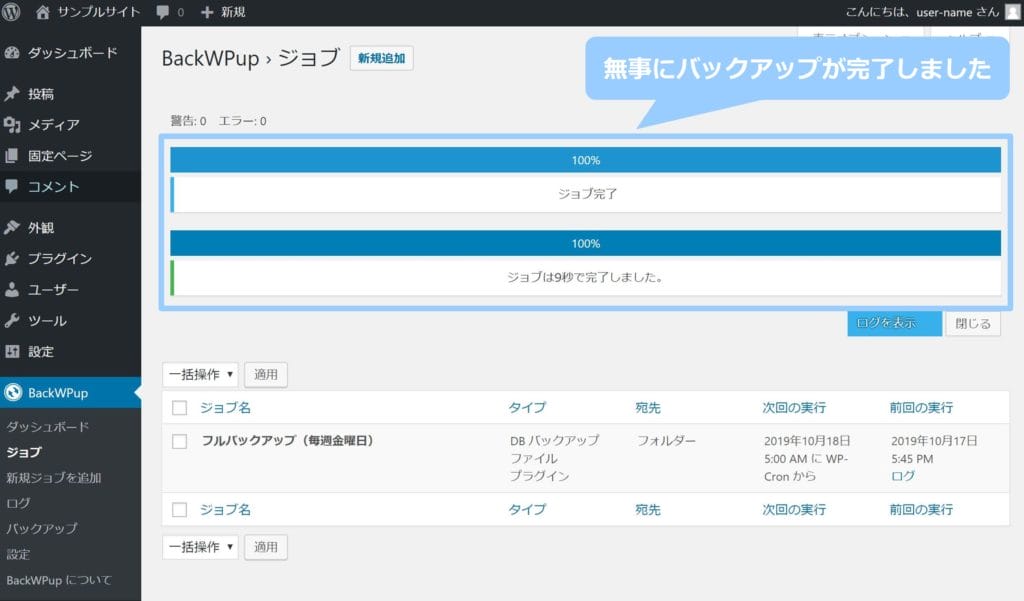Image resolution: width=1024 pixels, height=601 pixels.
Task: Sort by タイプ header column
Action: coord(527,408)
